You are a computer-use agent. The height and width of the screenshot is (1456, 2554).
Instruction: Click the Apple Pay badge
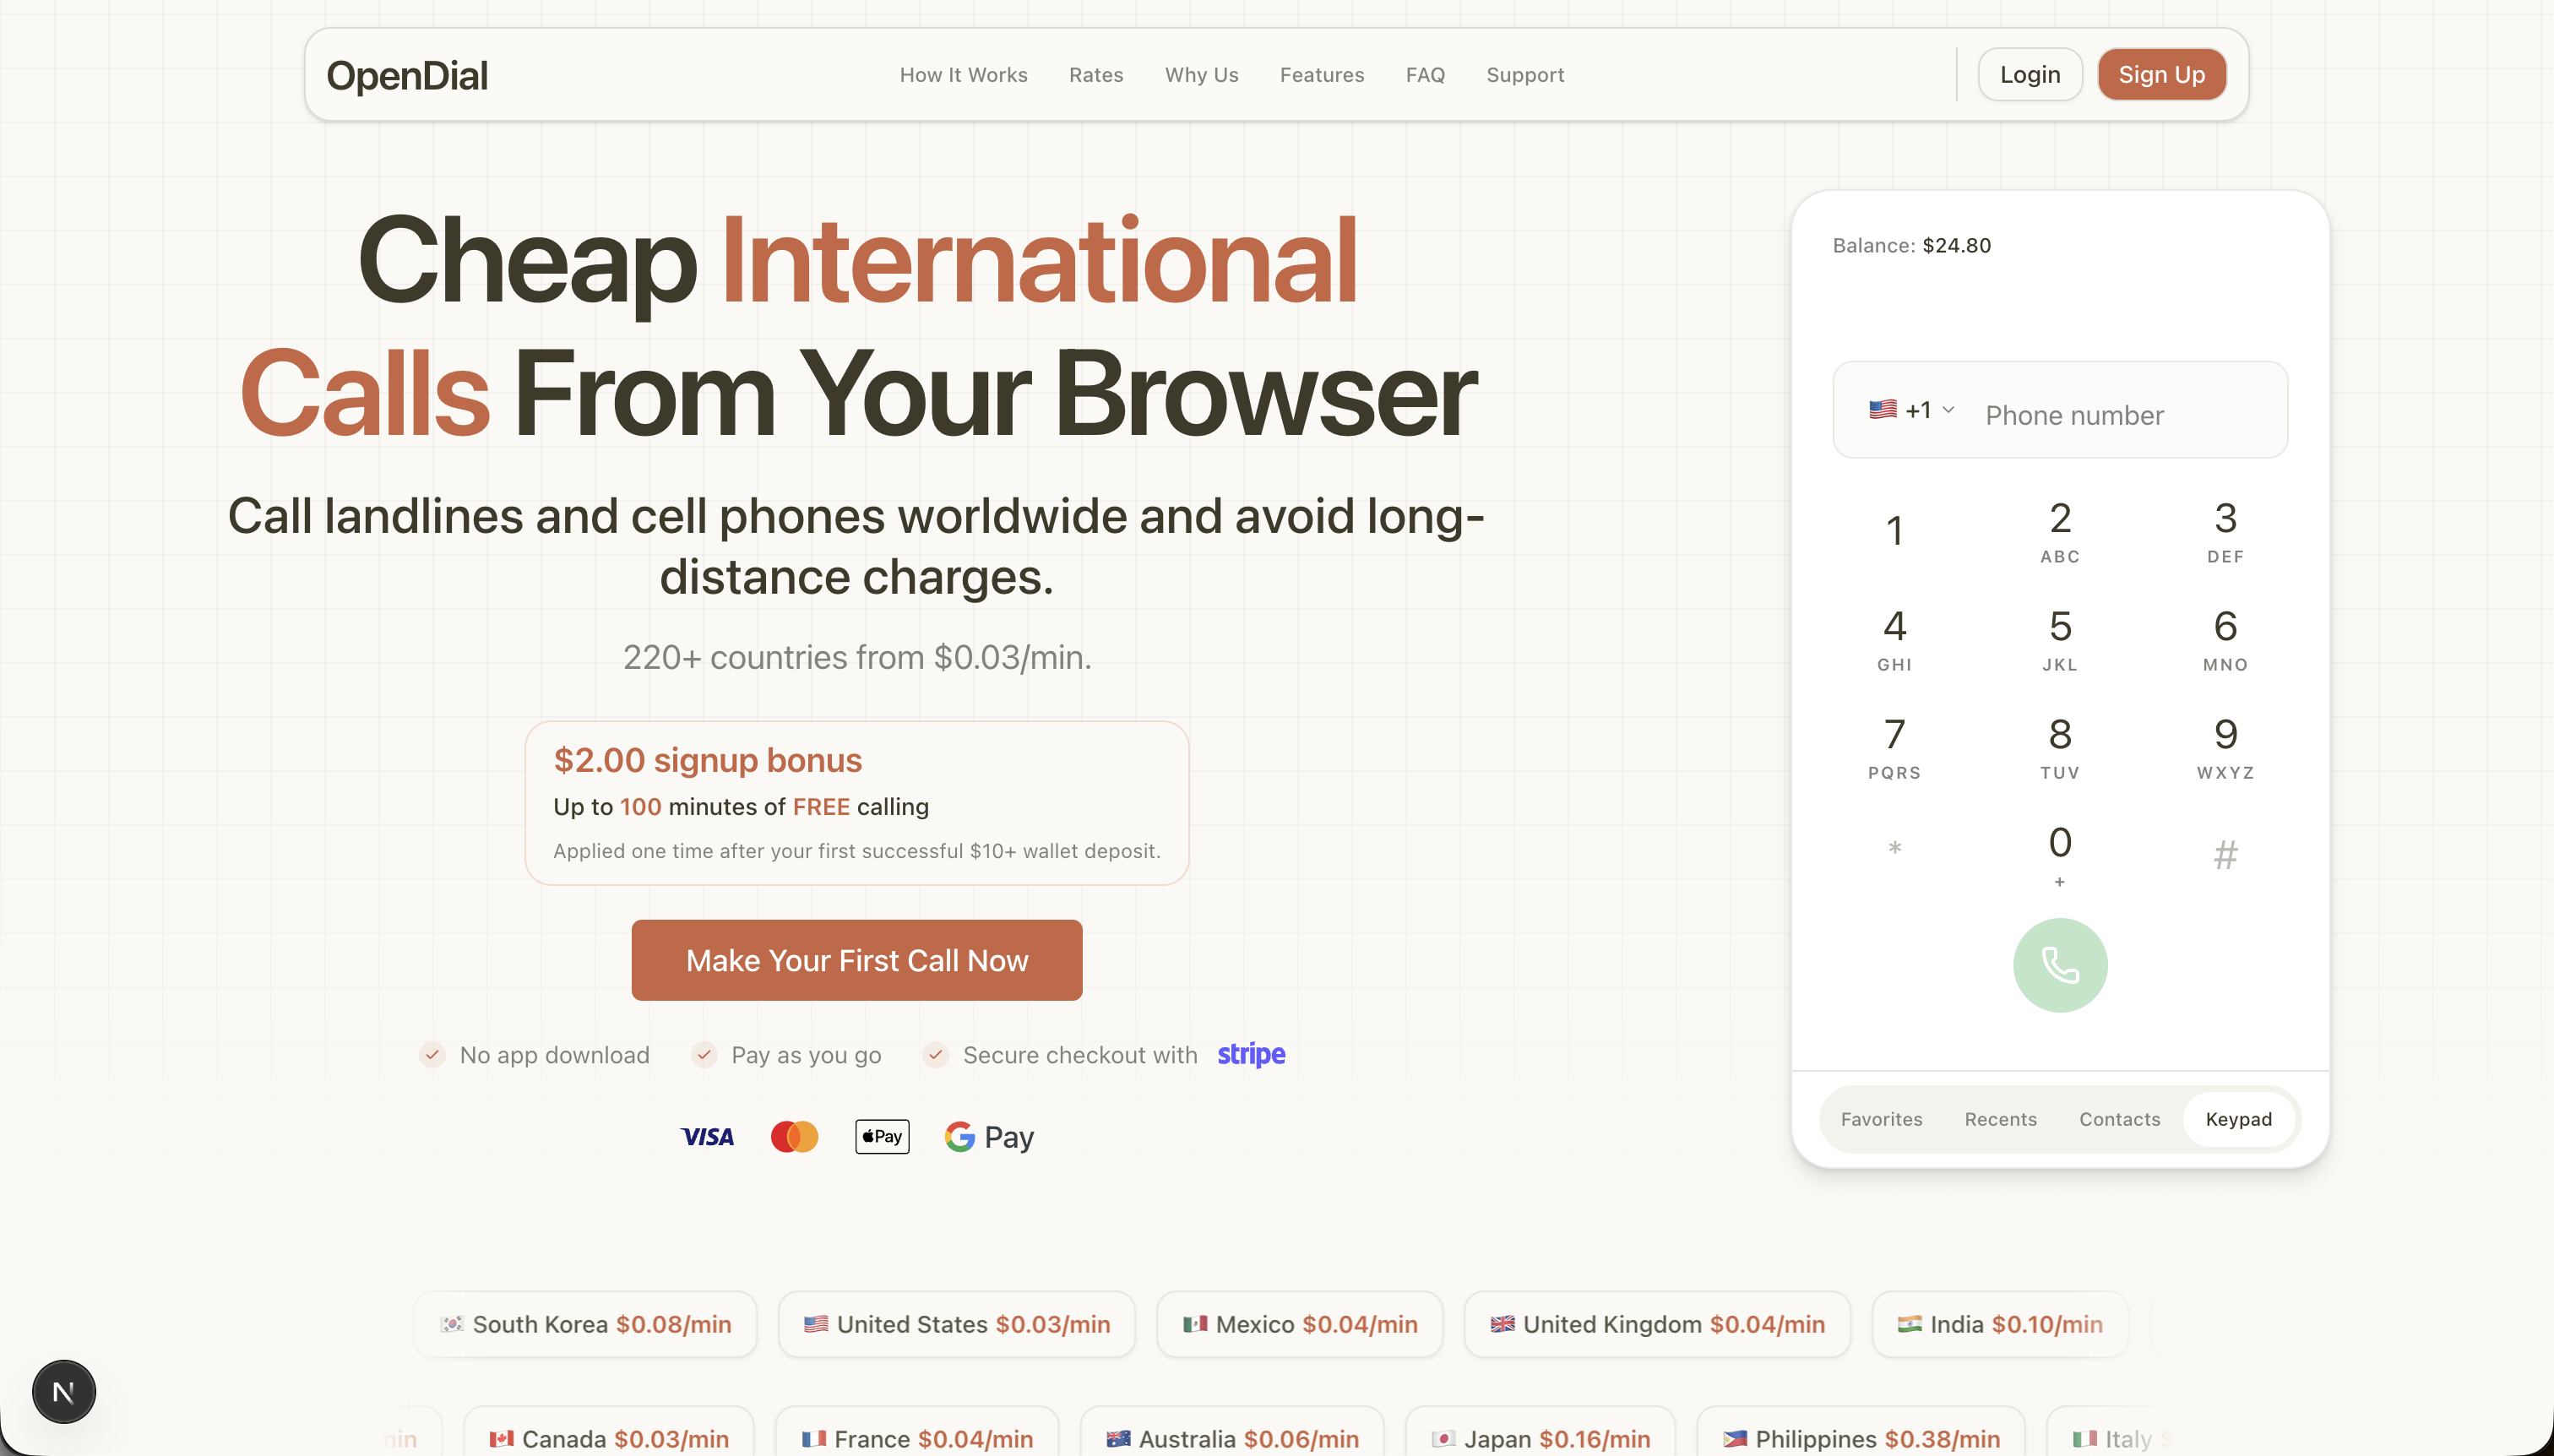tap(882, 1137)
